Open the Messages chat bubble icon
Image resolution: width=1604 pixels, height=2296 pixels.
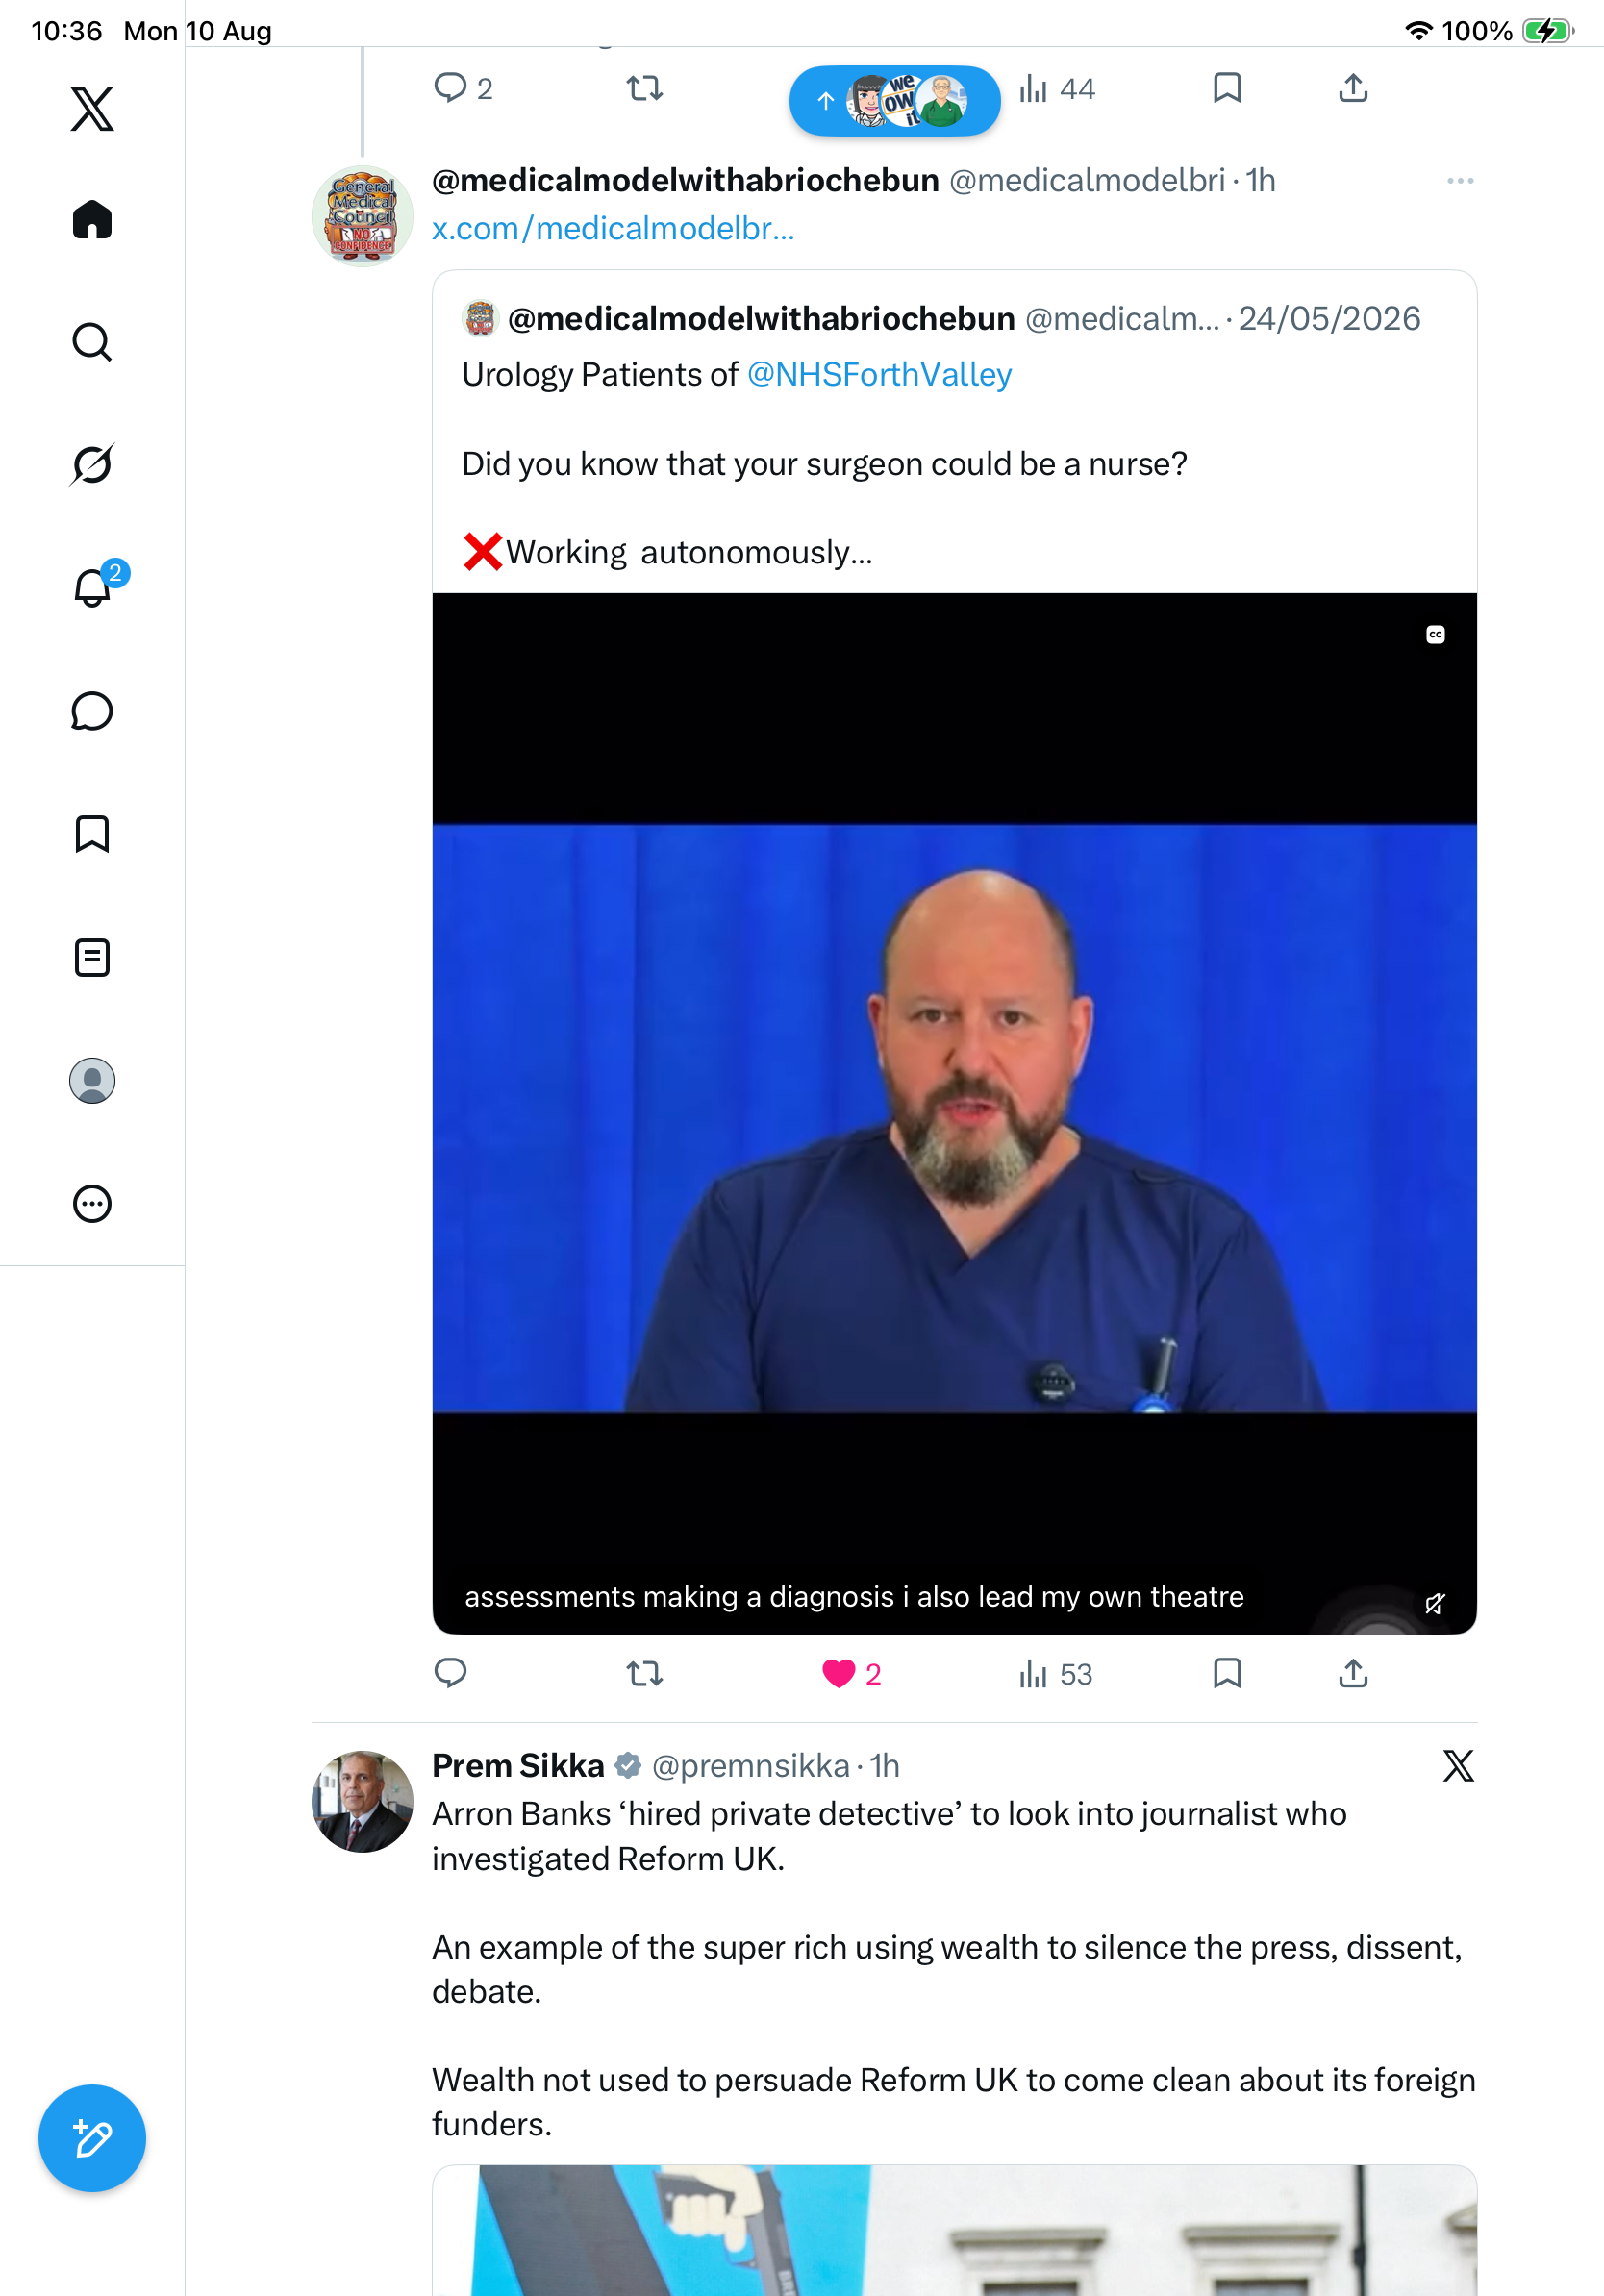[92, 711]
